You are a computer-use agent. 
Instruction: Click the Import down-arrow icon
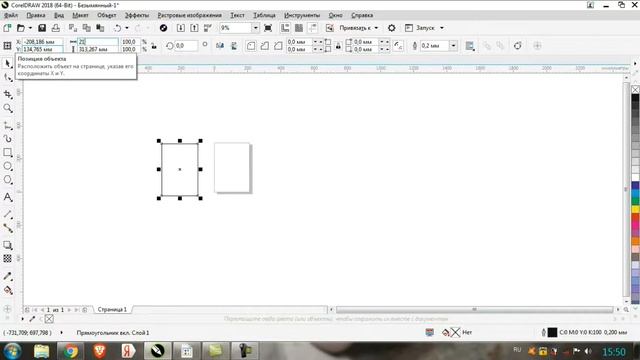[181, 28]
